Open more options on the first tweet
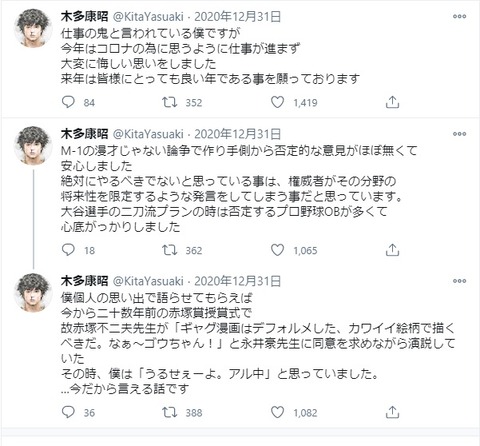Viewport: 480px width, 446px height. tap(459, 16)
